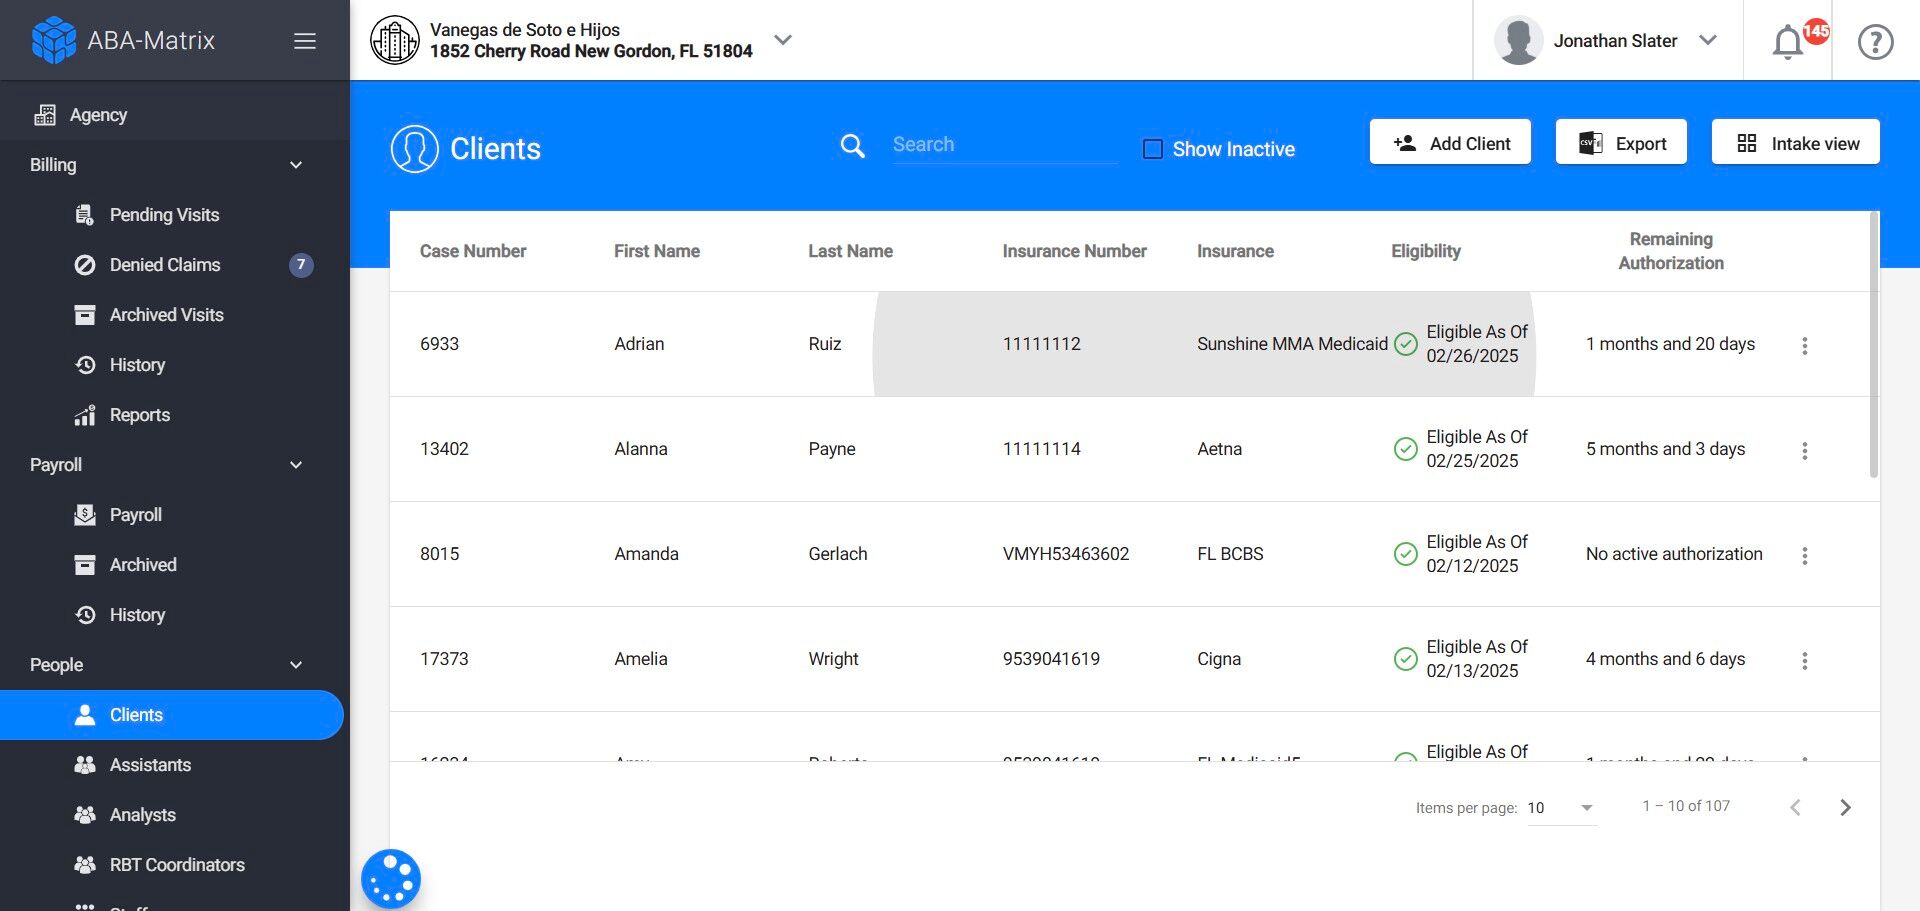Viewport: 1920px width, 911px height.
Task: Switch to Intake view
Action: point(1795,142)
